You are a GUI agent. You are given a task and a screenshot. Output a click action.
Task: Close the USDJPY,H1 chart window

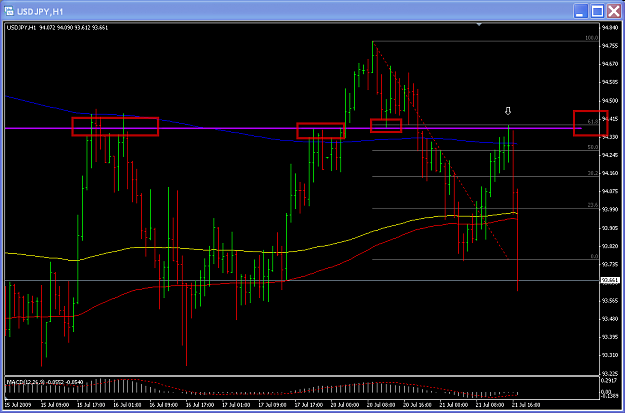coord(614,11)
